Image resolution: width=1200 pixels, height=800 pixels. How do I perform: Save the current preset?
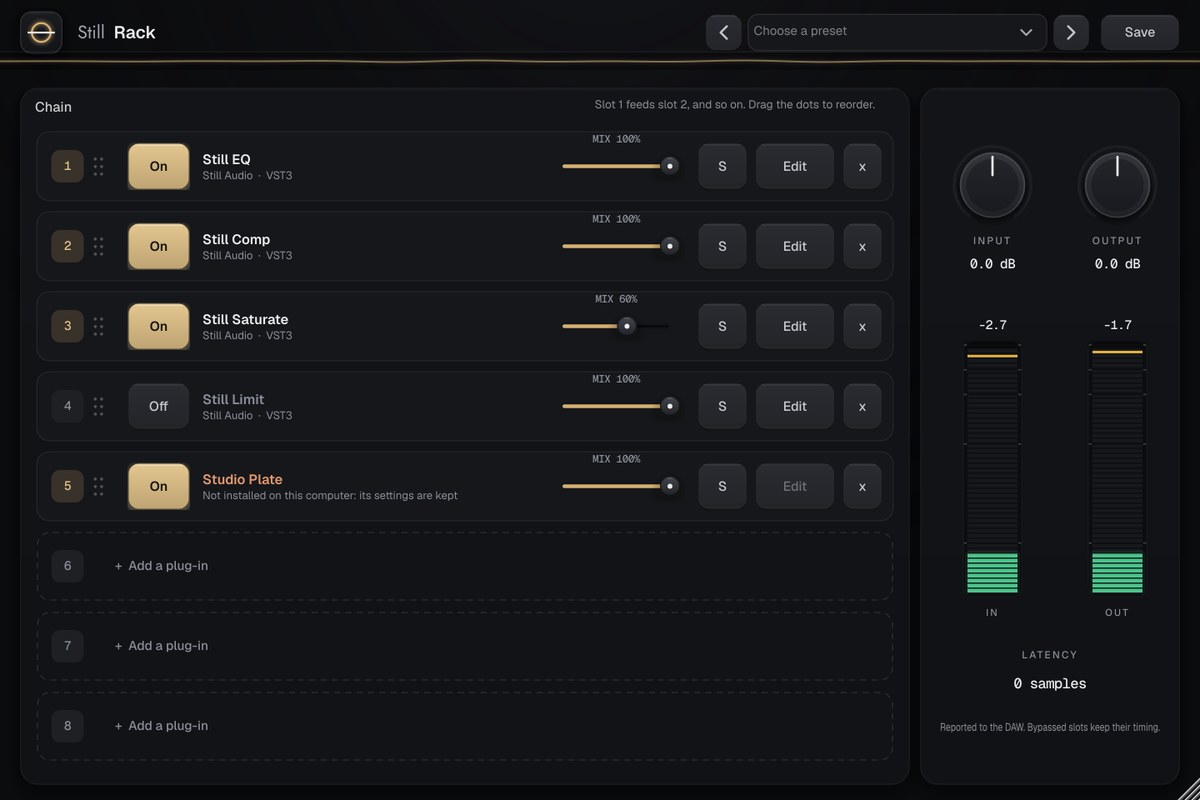(x=1140, y=32)
